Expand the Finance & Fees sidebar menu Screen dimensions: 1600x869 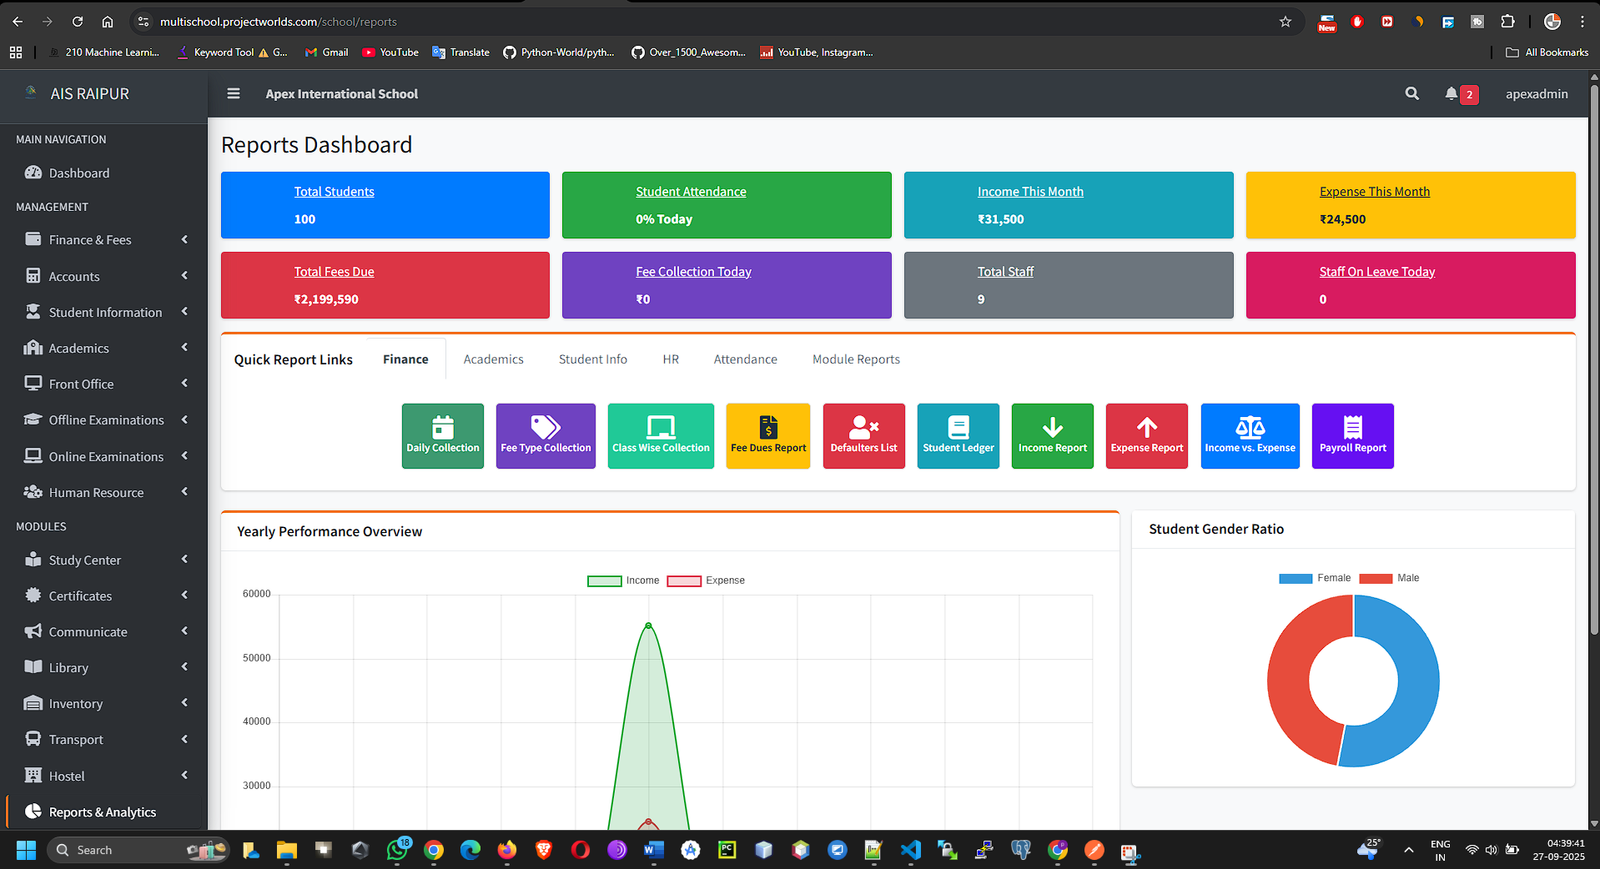(x=90, y=240)
